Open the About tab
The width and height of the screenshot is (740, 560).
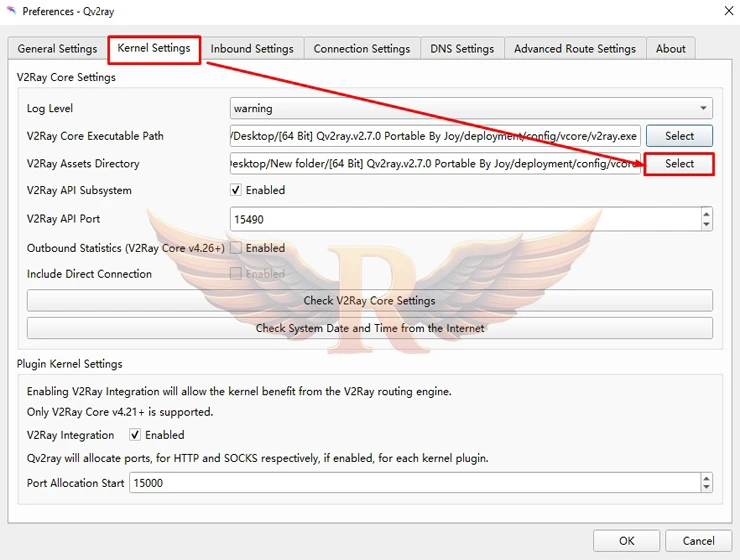tap(670, 48)
